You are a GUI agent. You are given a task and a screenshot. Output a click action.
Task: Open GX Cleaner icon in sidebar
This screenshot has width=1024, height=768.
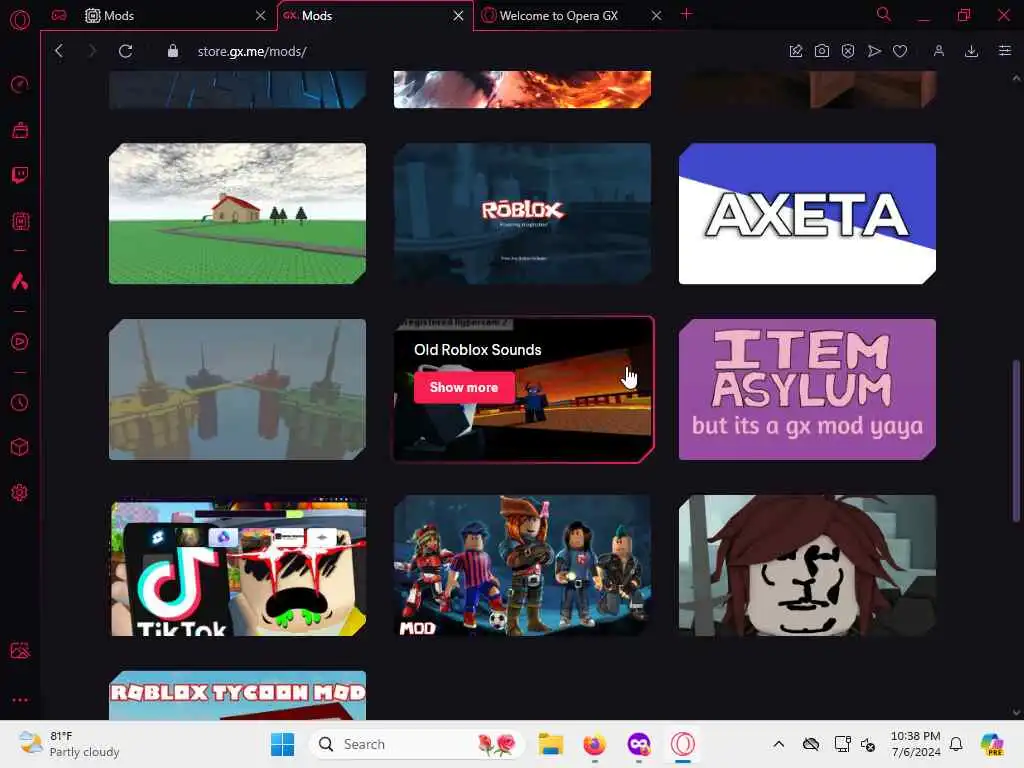[20, 130]
